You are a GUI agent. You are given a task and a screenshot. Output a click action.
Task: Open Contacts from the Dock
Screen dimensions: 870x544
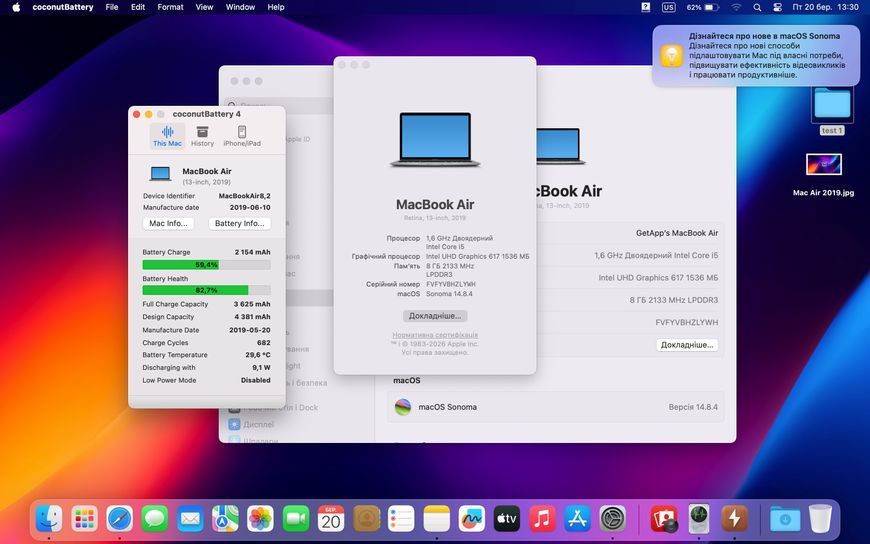coord(366,518)
